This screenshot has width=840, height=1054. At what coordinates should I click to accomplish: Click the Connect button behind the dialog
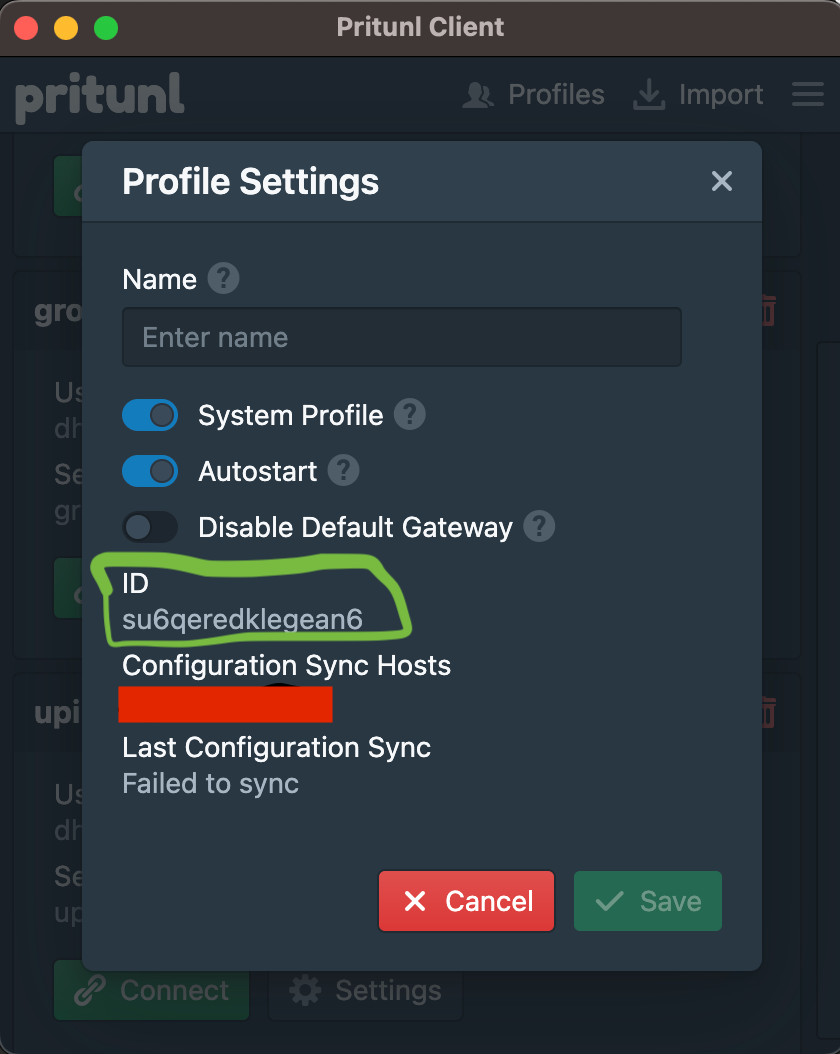click(152, 990)
